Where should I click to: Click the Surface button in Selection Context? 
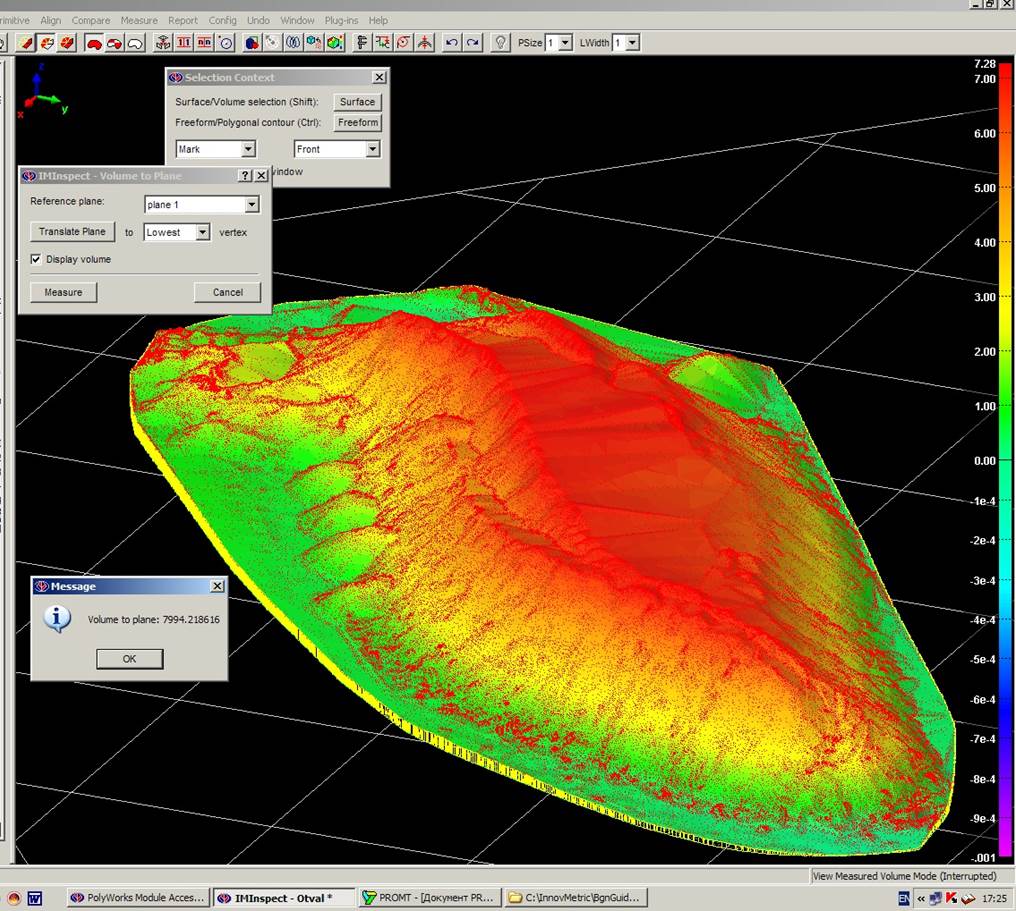pyautogui.click(x=357, y=102)
